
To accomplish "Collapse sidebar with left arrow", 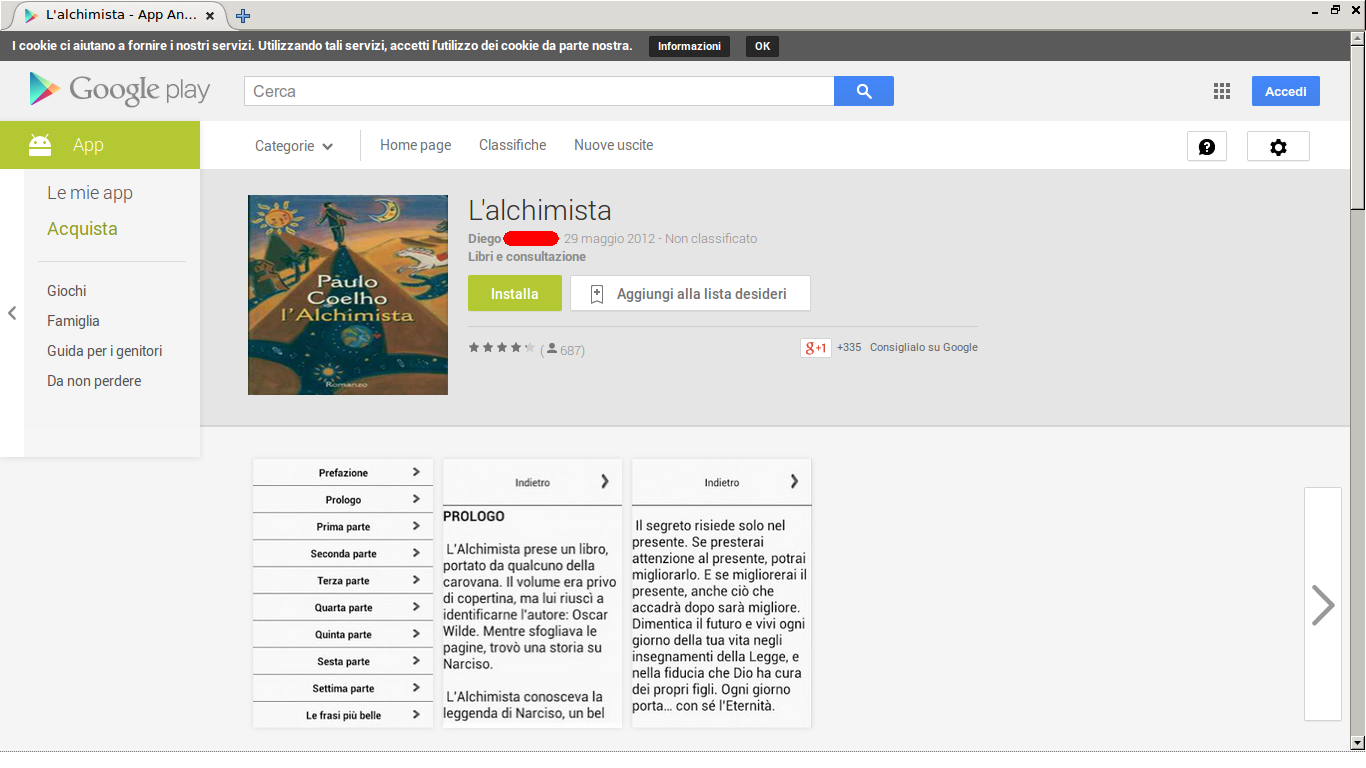I will [x=12, y=313].
